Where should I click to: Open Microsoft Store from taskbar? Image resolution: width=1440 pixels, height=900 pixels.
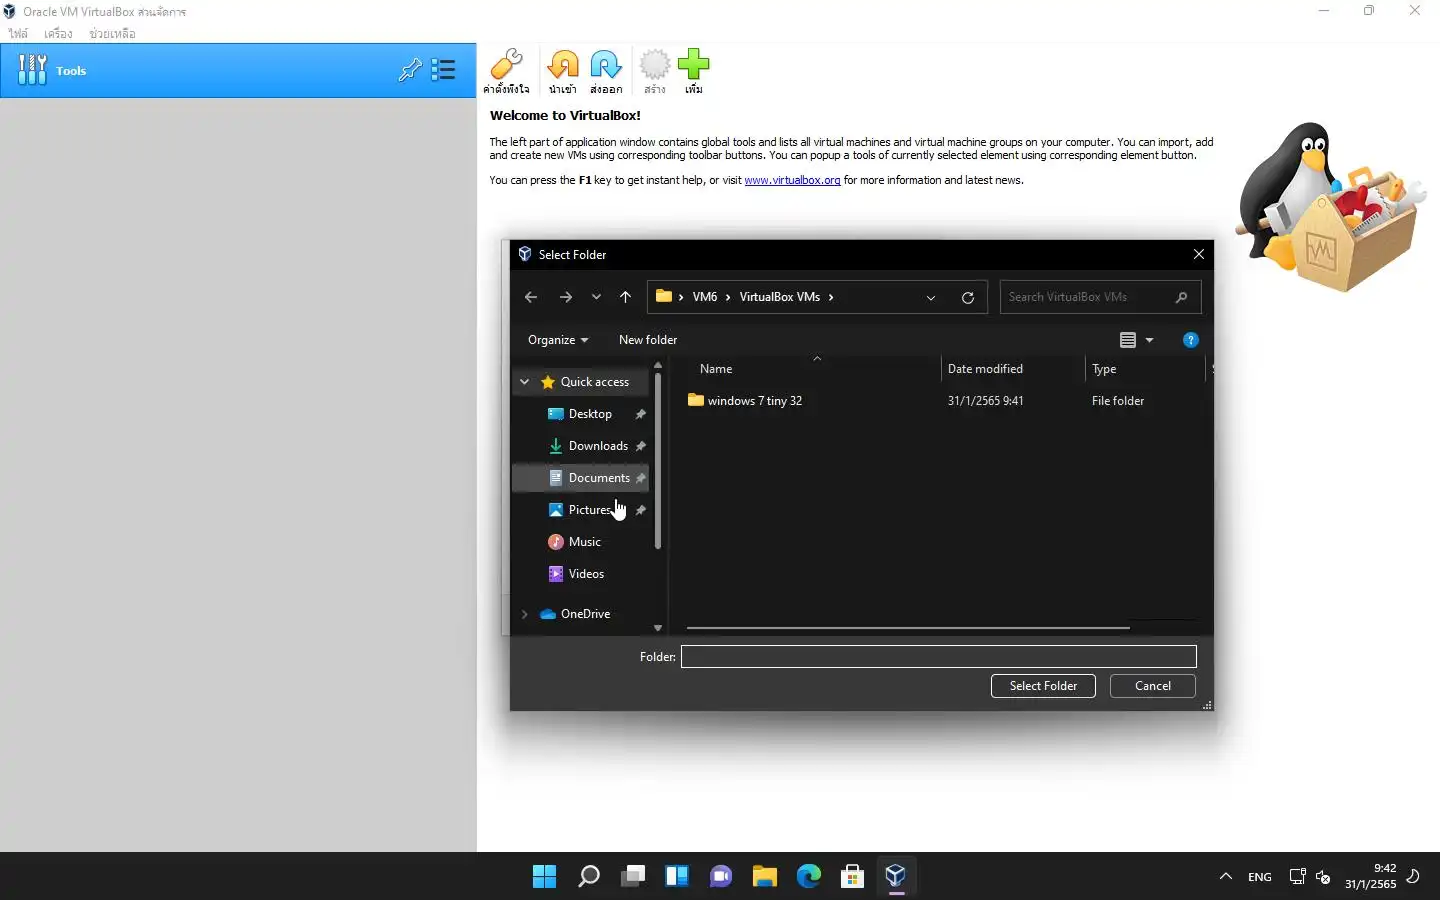pyautogui.click(x=853, y=876)
